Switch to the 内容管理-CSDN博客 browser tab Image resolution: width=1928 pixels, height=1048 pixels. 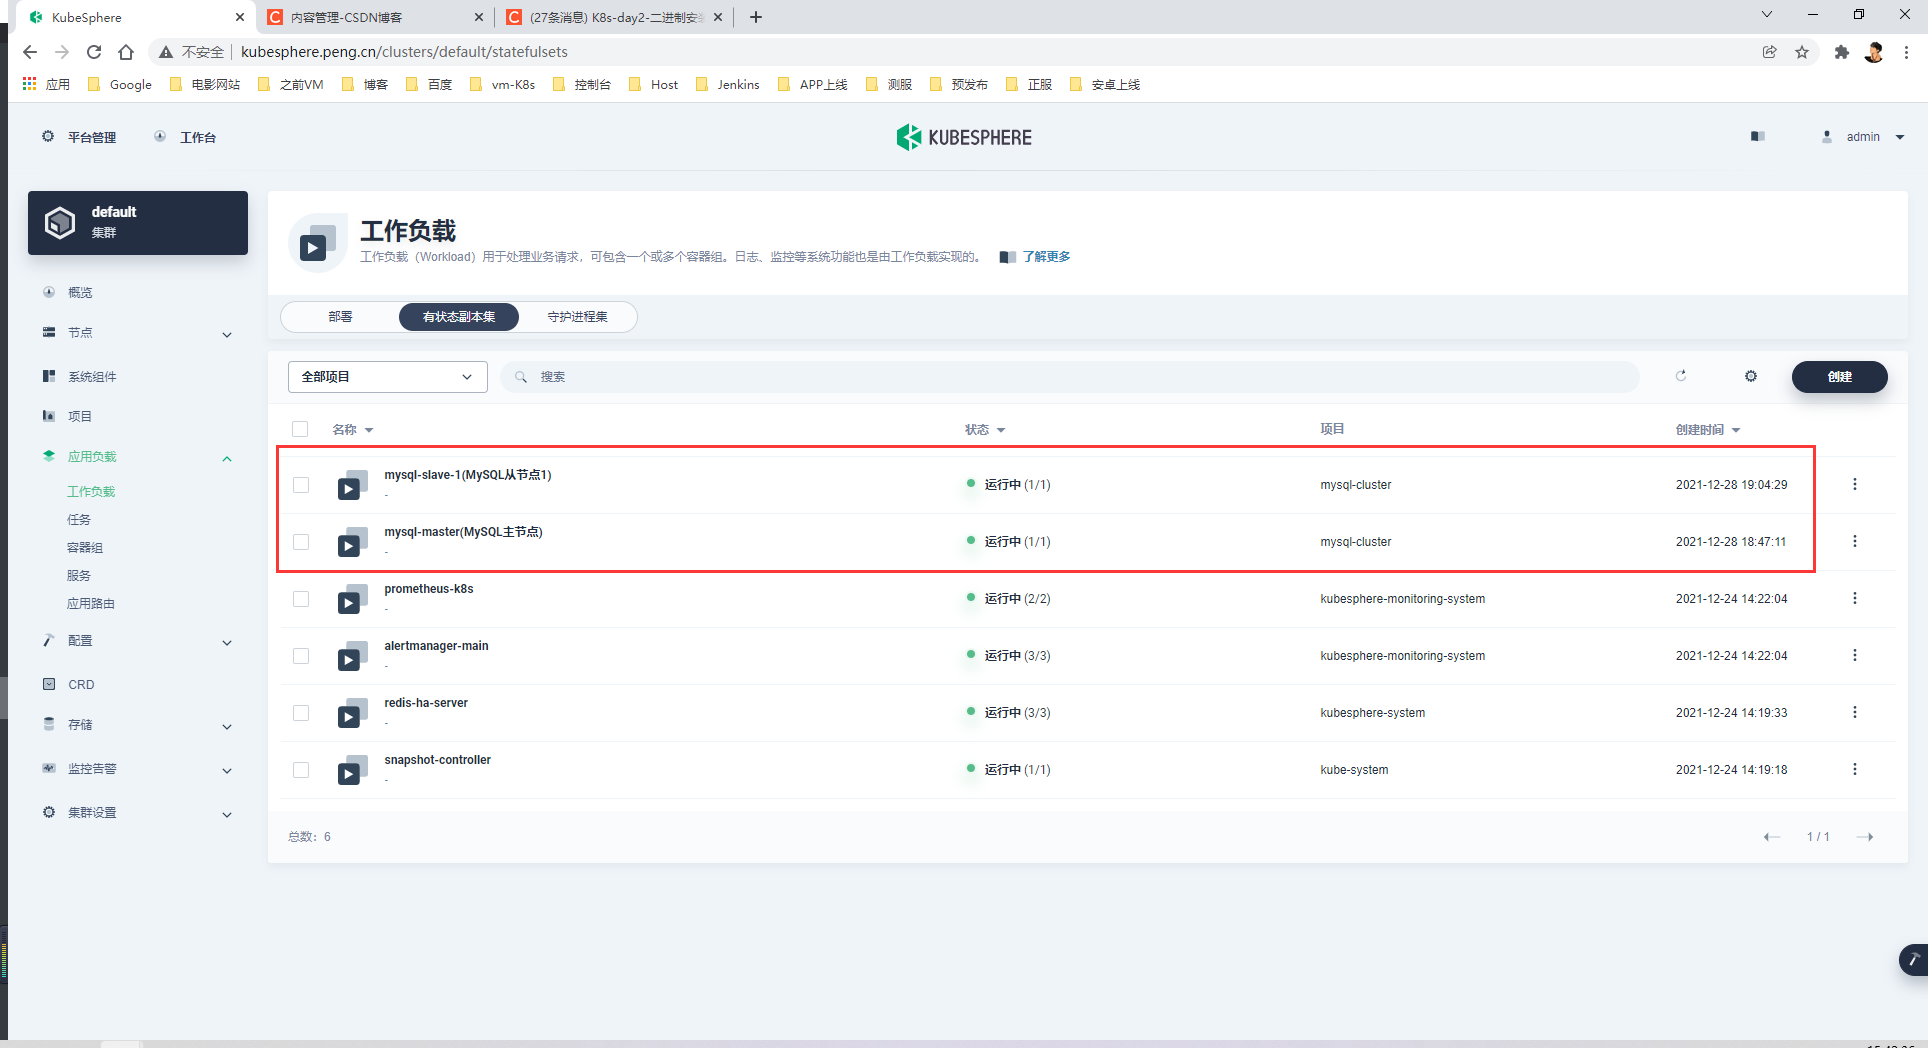(375, 17)
